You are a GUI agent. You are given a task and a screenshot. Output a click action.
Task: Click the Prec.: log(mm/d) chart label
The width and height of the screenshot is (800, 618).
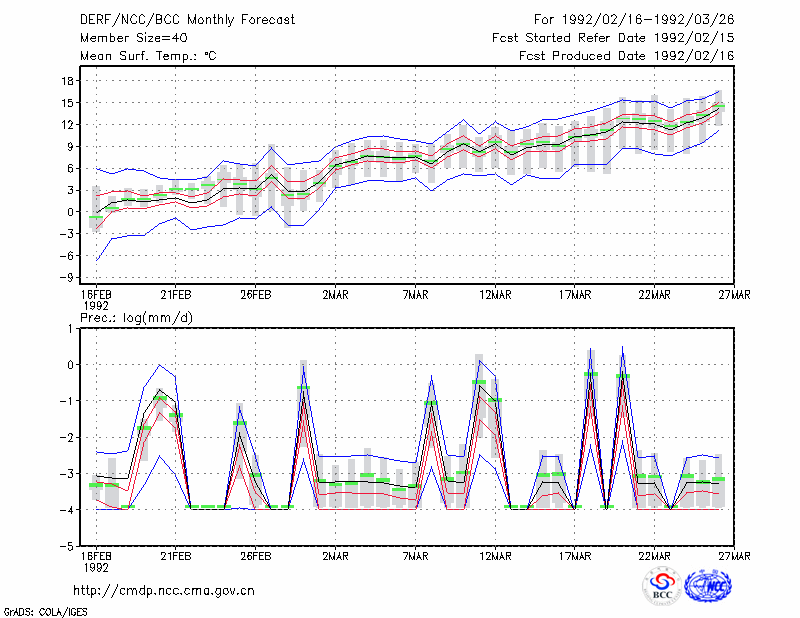pos(136,318)
